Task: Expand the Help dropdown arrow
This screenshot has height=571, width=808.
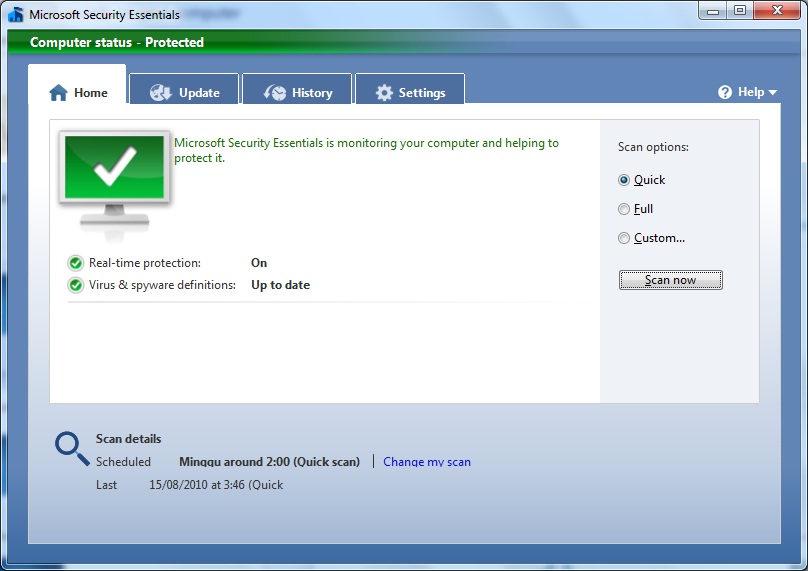Action: coord(772,93)
